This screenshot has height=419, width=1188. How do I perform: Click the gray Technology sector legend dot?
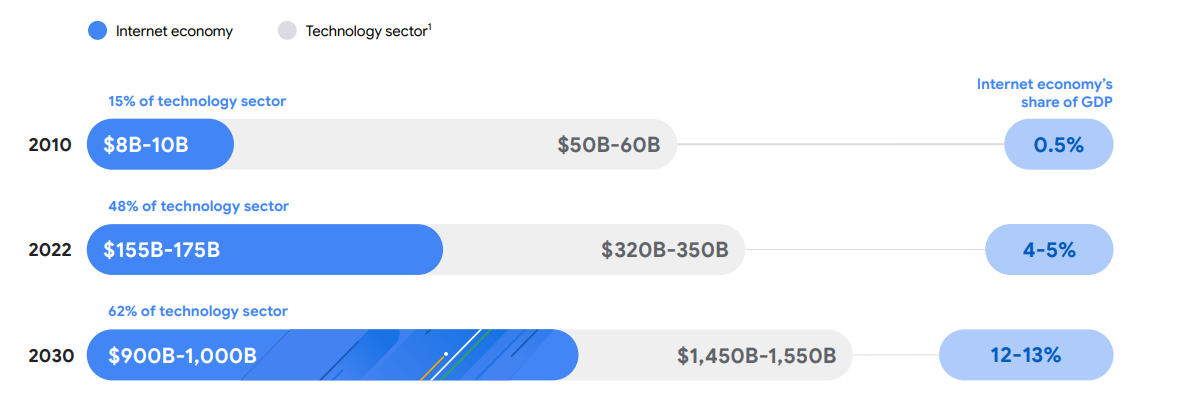pos(287,31)
